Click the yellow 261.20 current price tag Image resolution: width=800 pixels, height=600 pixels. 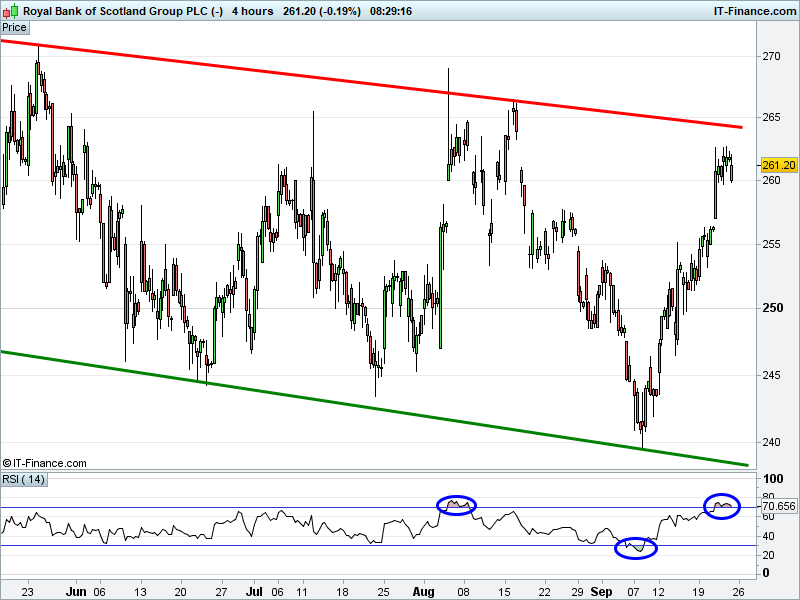pyautogui.click(x=779, y=165)
